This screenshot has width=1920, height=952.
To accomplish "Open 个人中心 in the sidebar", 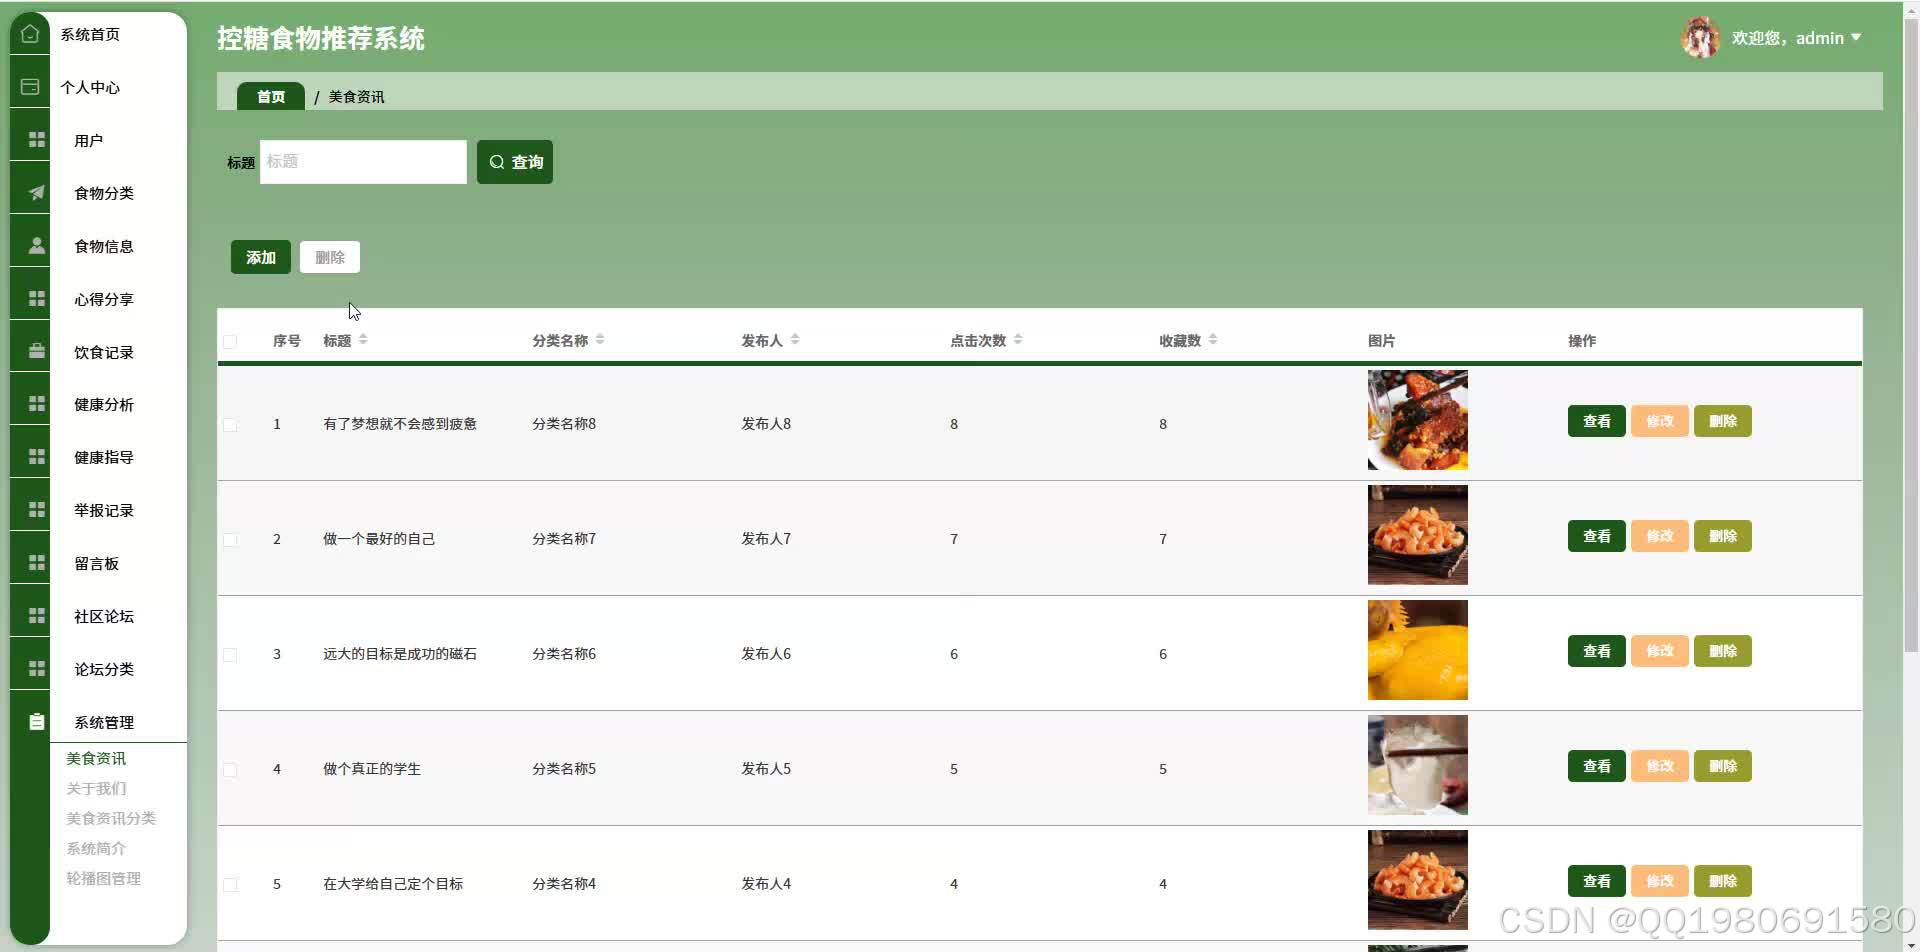I will pyautogui.click(x=90, y=87).
